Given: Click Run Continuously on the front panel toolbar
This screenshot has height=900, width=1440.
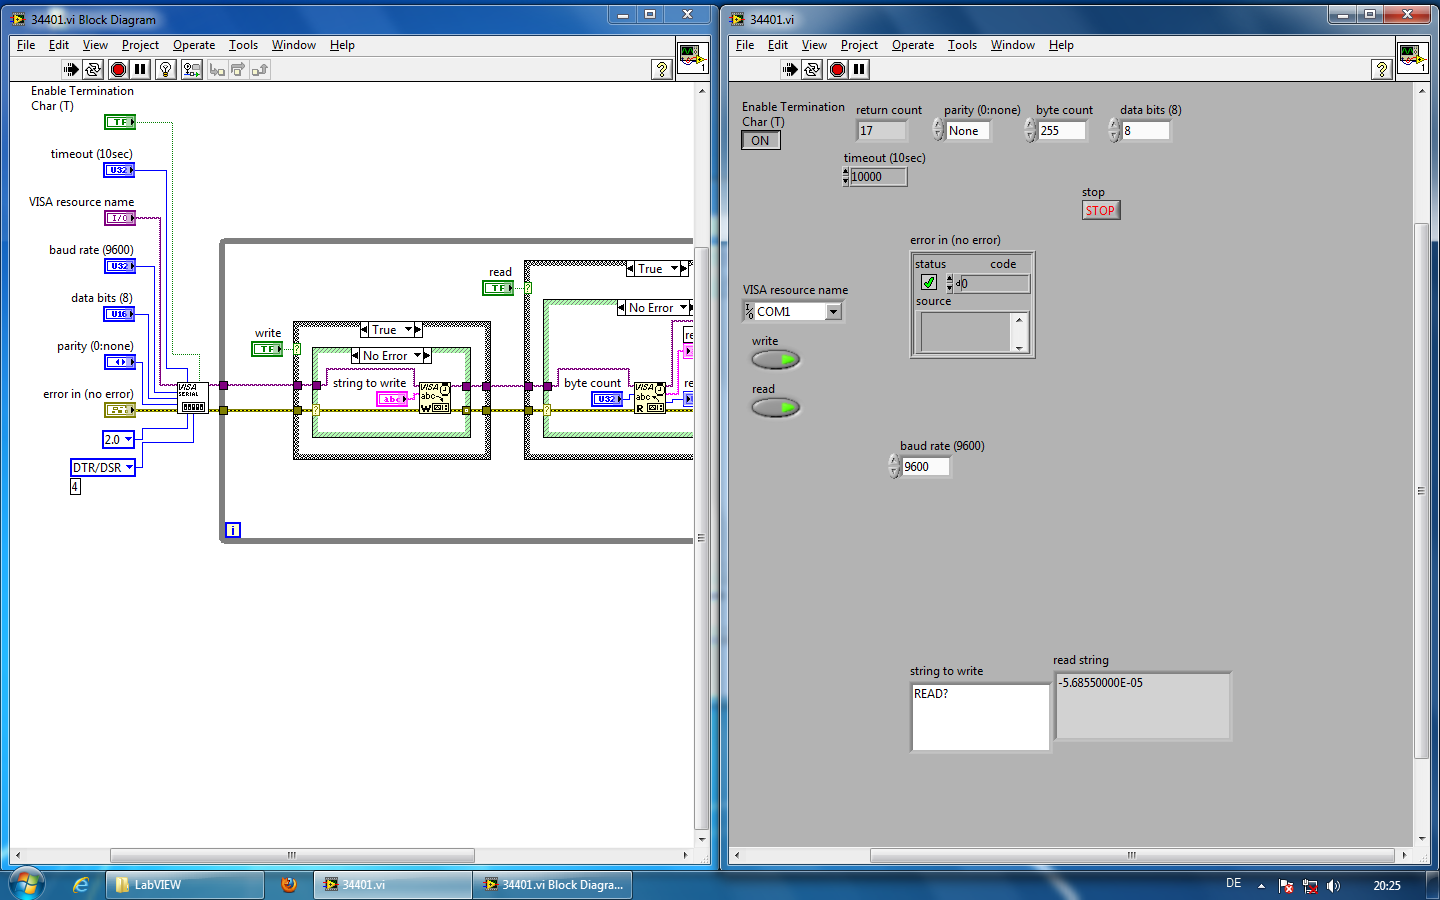Looking at the screenshot, I should 813,69.
